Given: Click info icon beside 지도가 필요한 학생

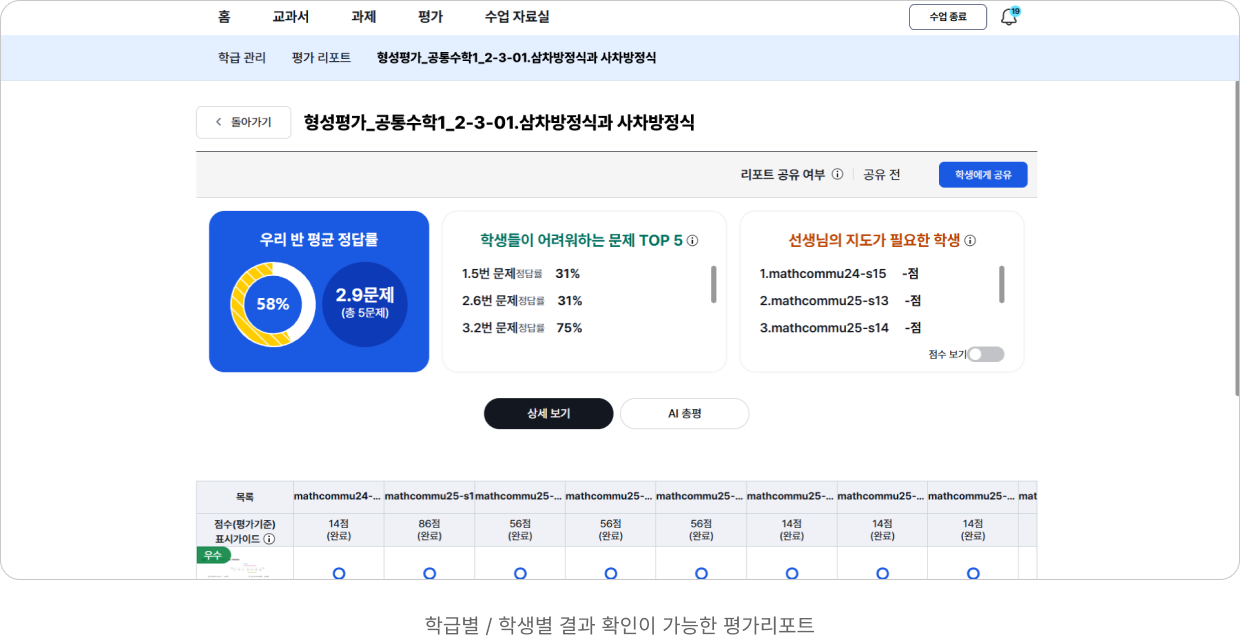Looking at the screenshot, I should [970, 240].
